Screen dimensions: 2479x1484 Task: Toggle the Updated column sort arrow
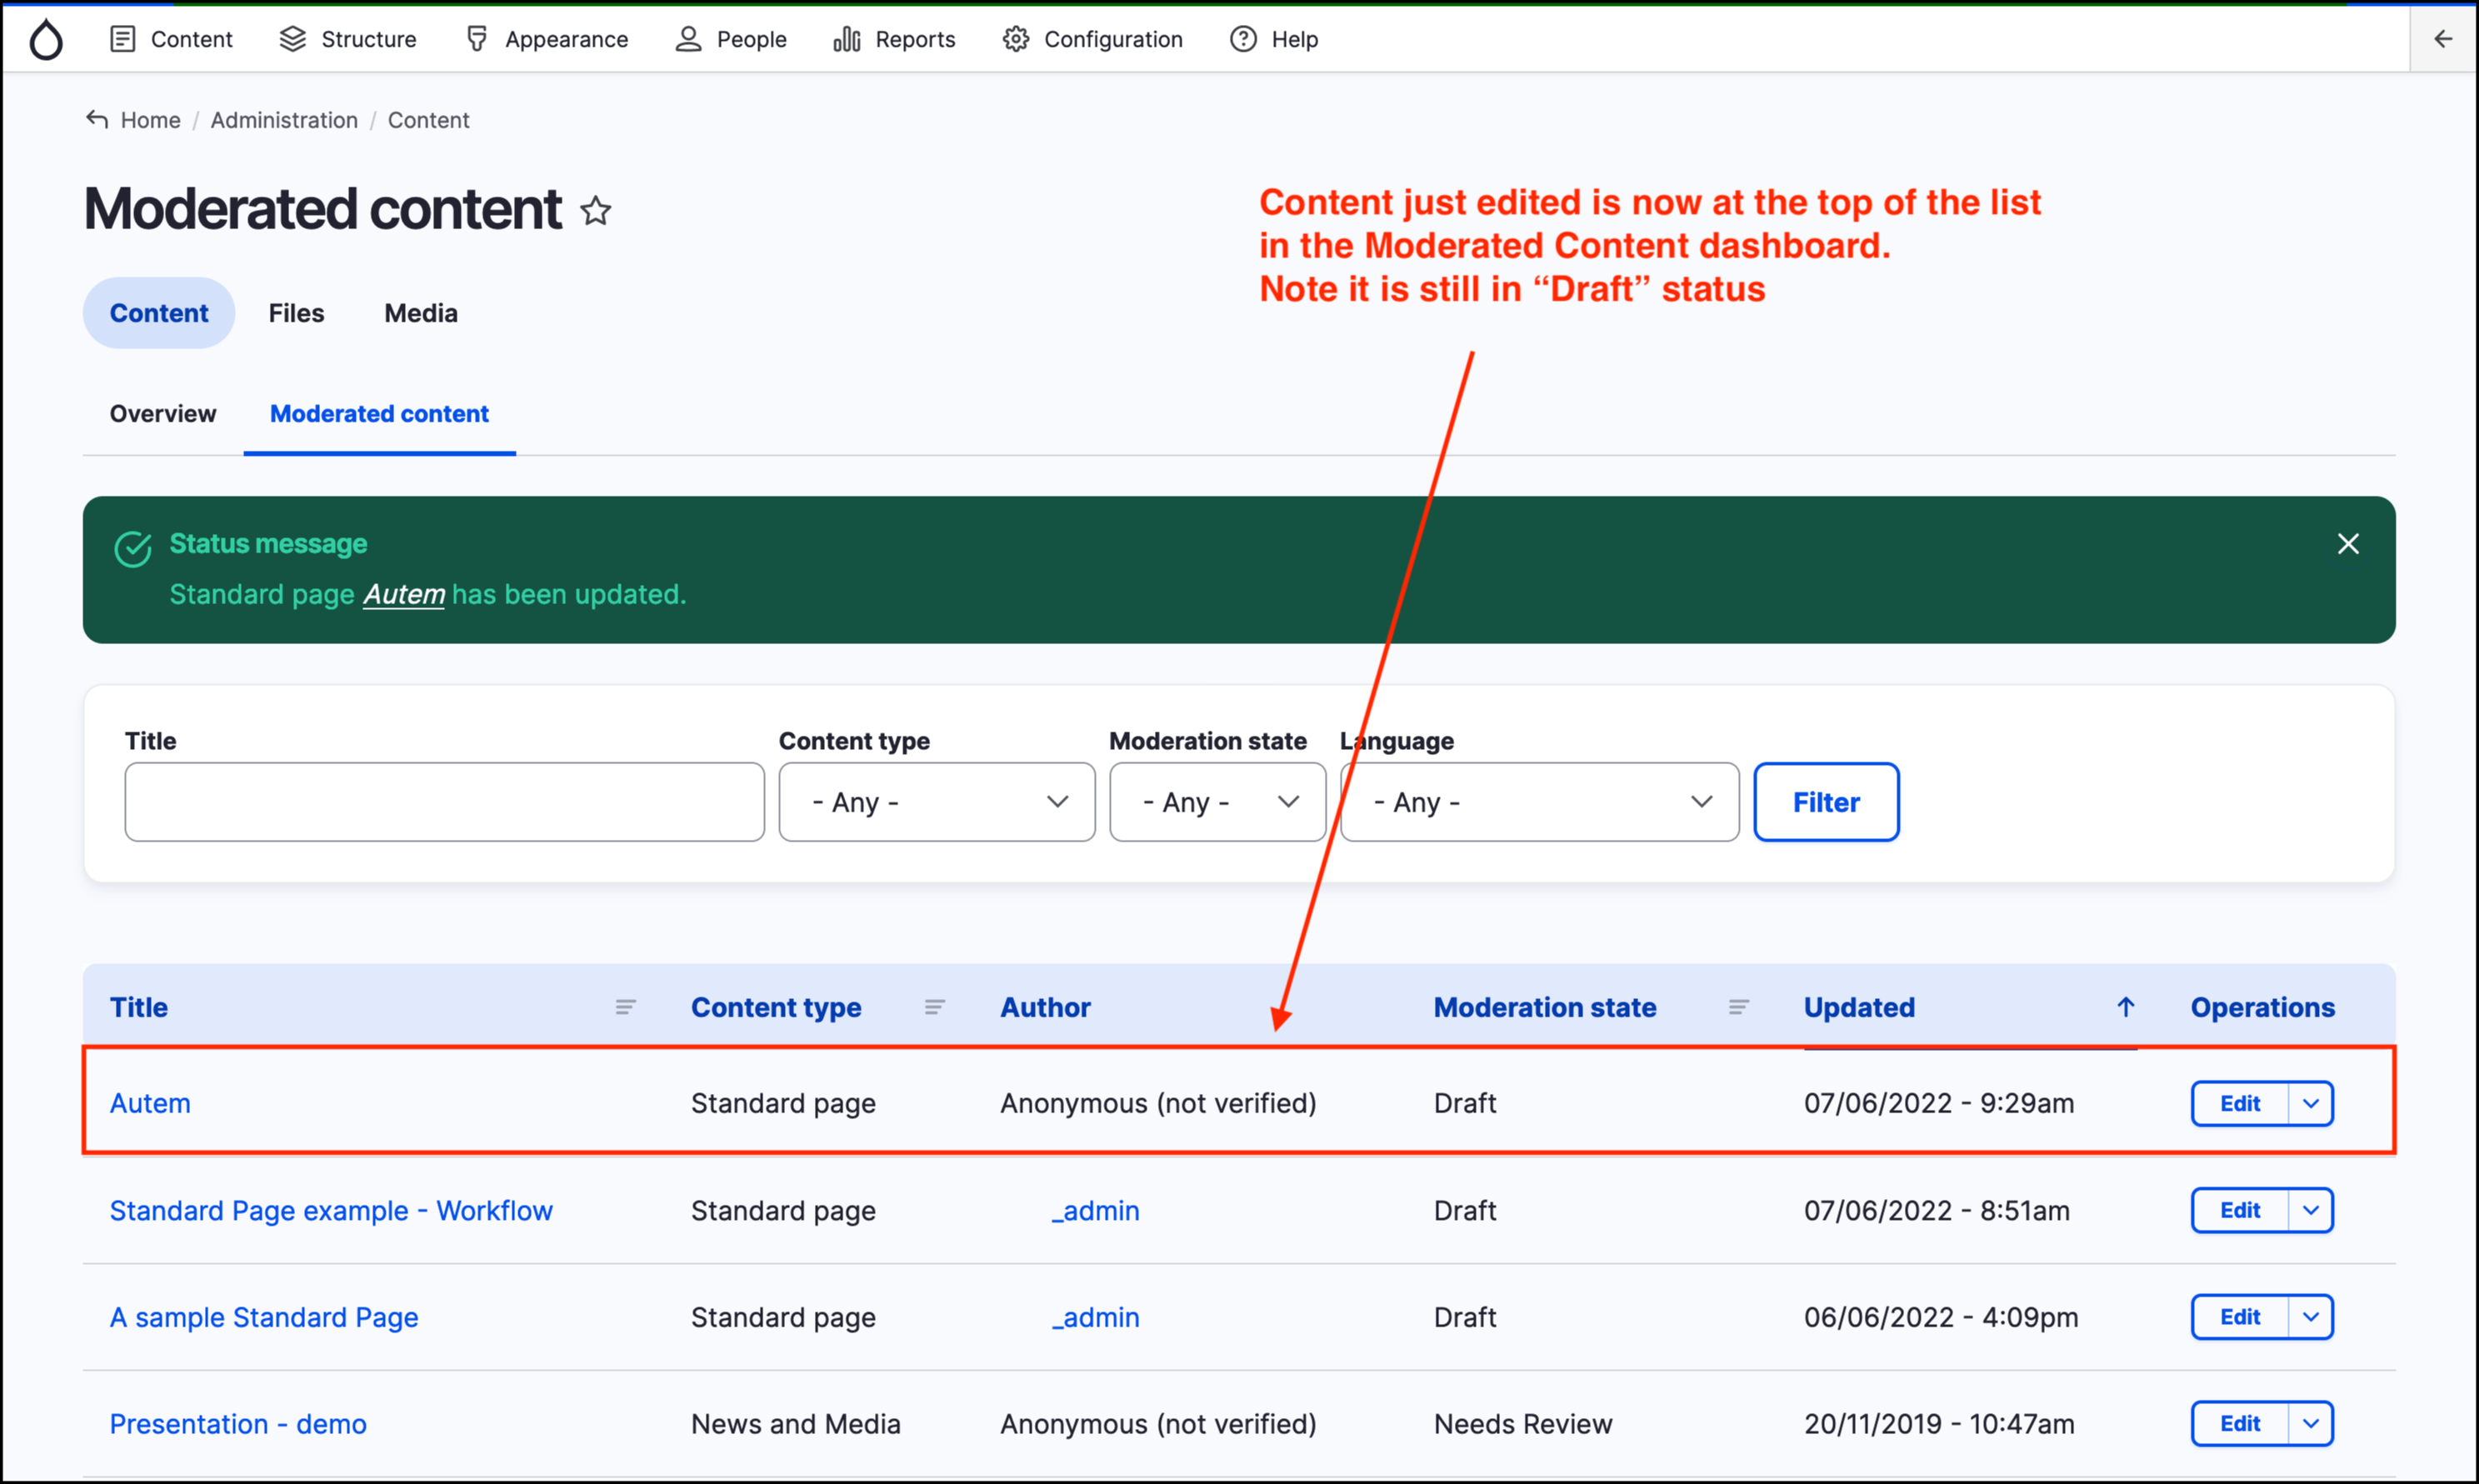(2126, 1007)
